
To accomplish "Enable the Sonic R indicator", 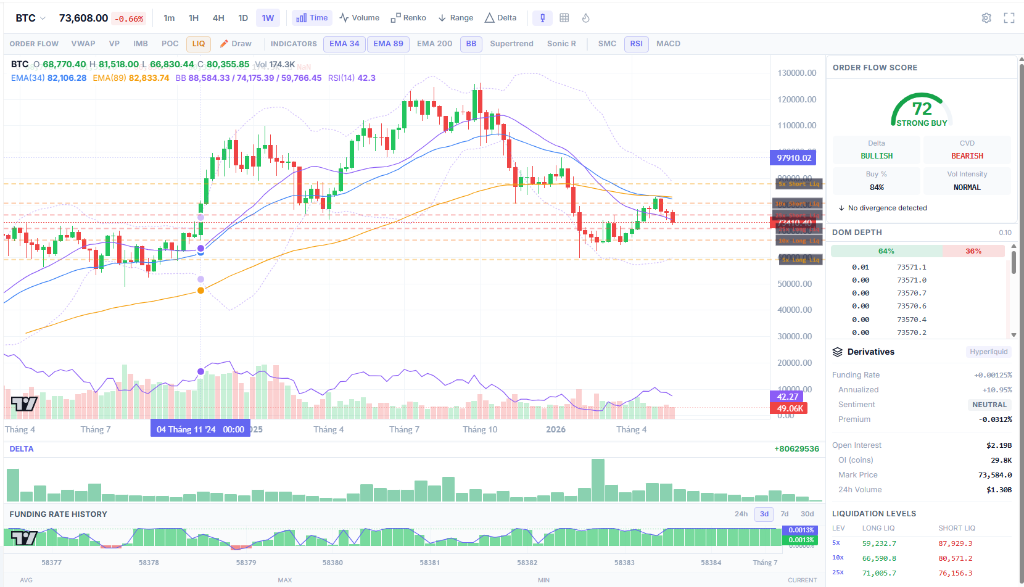I will point(562,44).
